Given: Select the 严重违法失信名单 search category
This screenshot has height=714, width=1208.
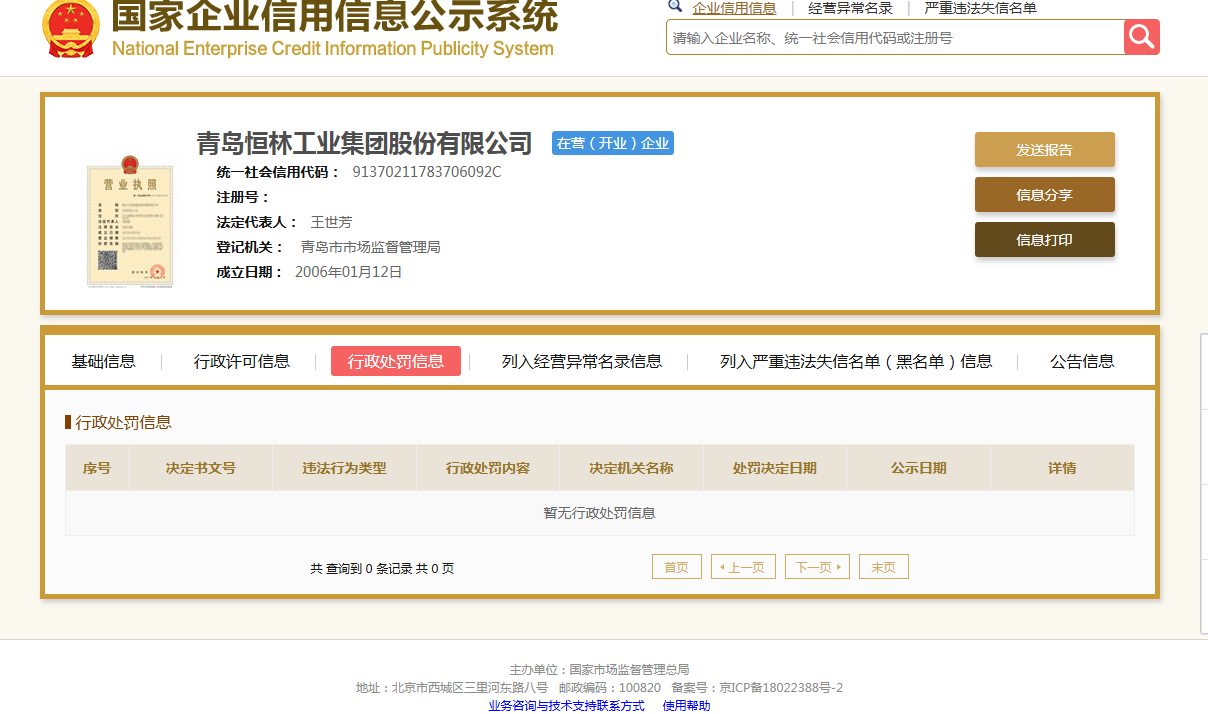Looking at the screenshot, I should click(x=980, y=8).
